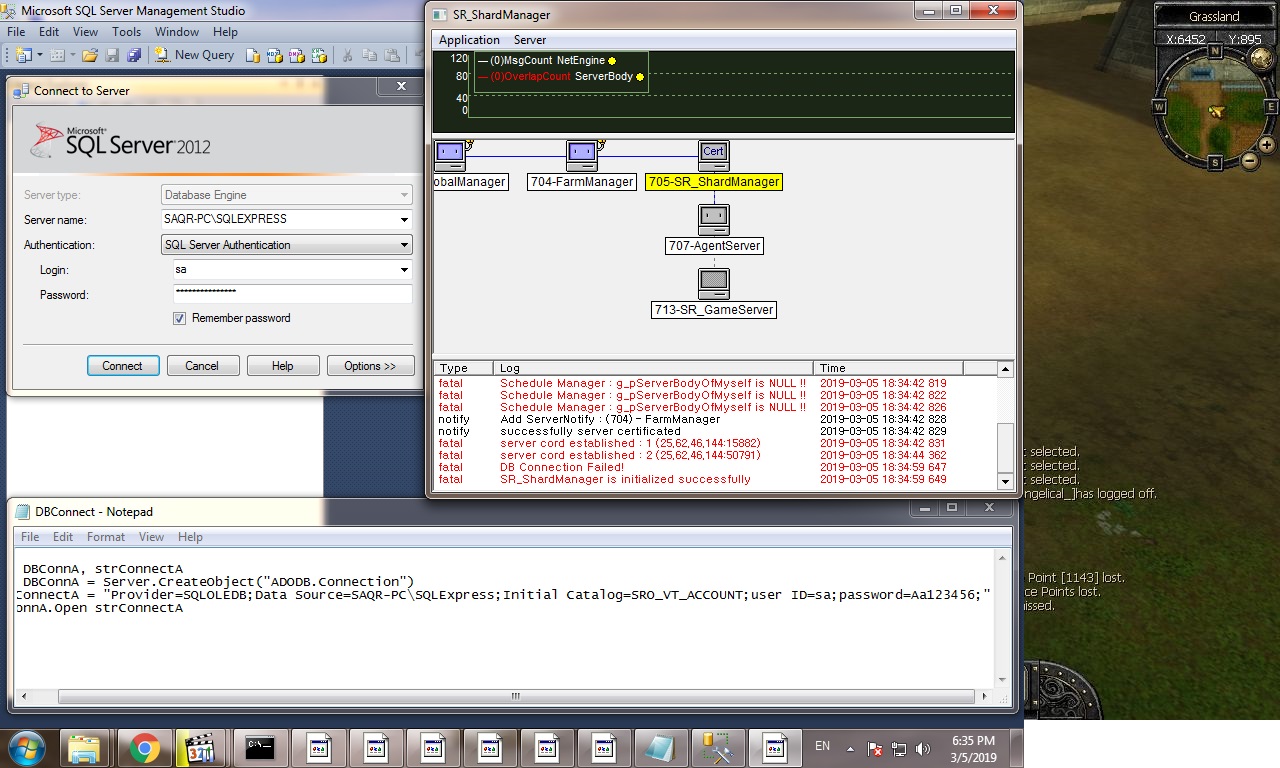Screen dimensions: 1280x768
Task: Click the GlobalManager computer icon
Action: pos(451,155)
